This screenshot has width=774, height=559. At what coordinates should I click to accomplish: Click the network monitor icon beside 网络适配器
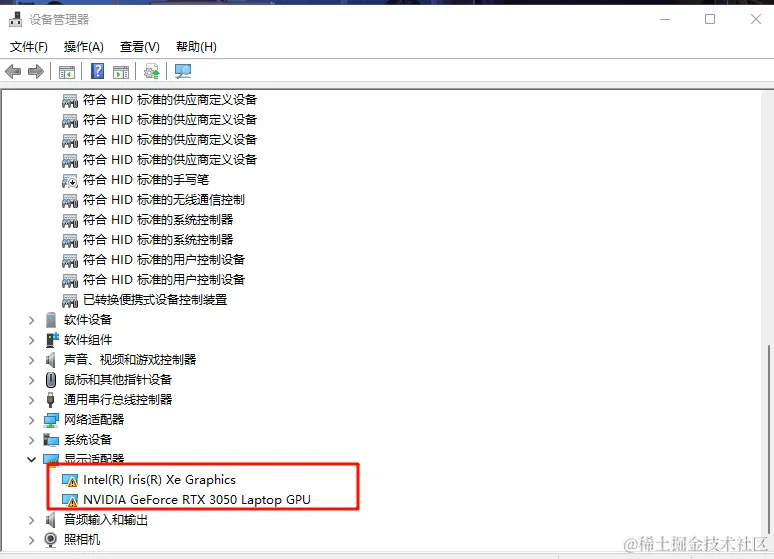tap(51, 420)
